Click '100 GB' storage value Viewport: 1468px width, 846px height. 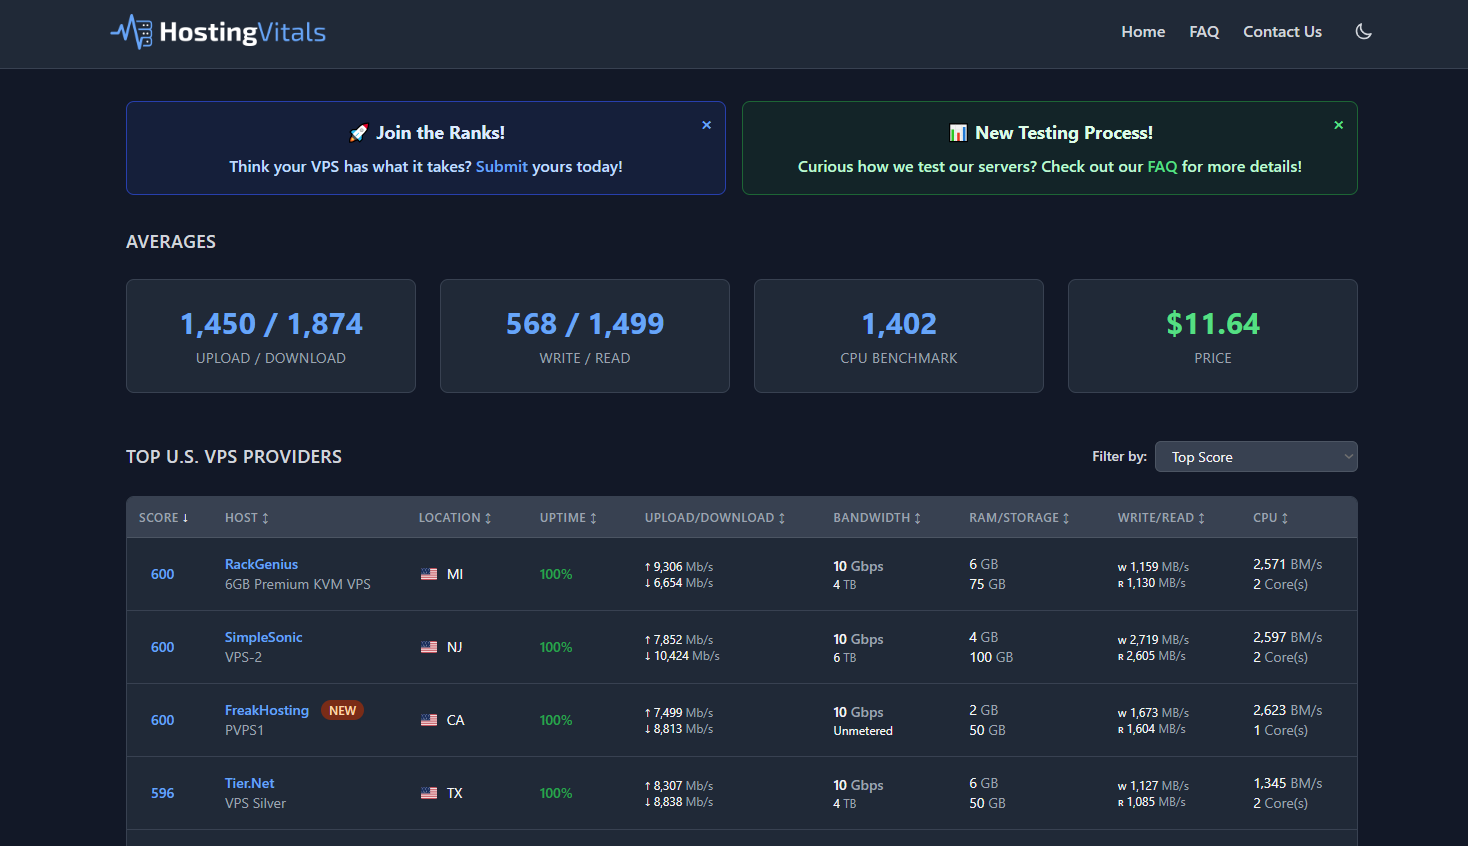pyautogui.click(x=991, y=657)
